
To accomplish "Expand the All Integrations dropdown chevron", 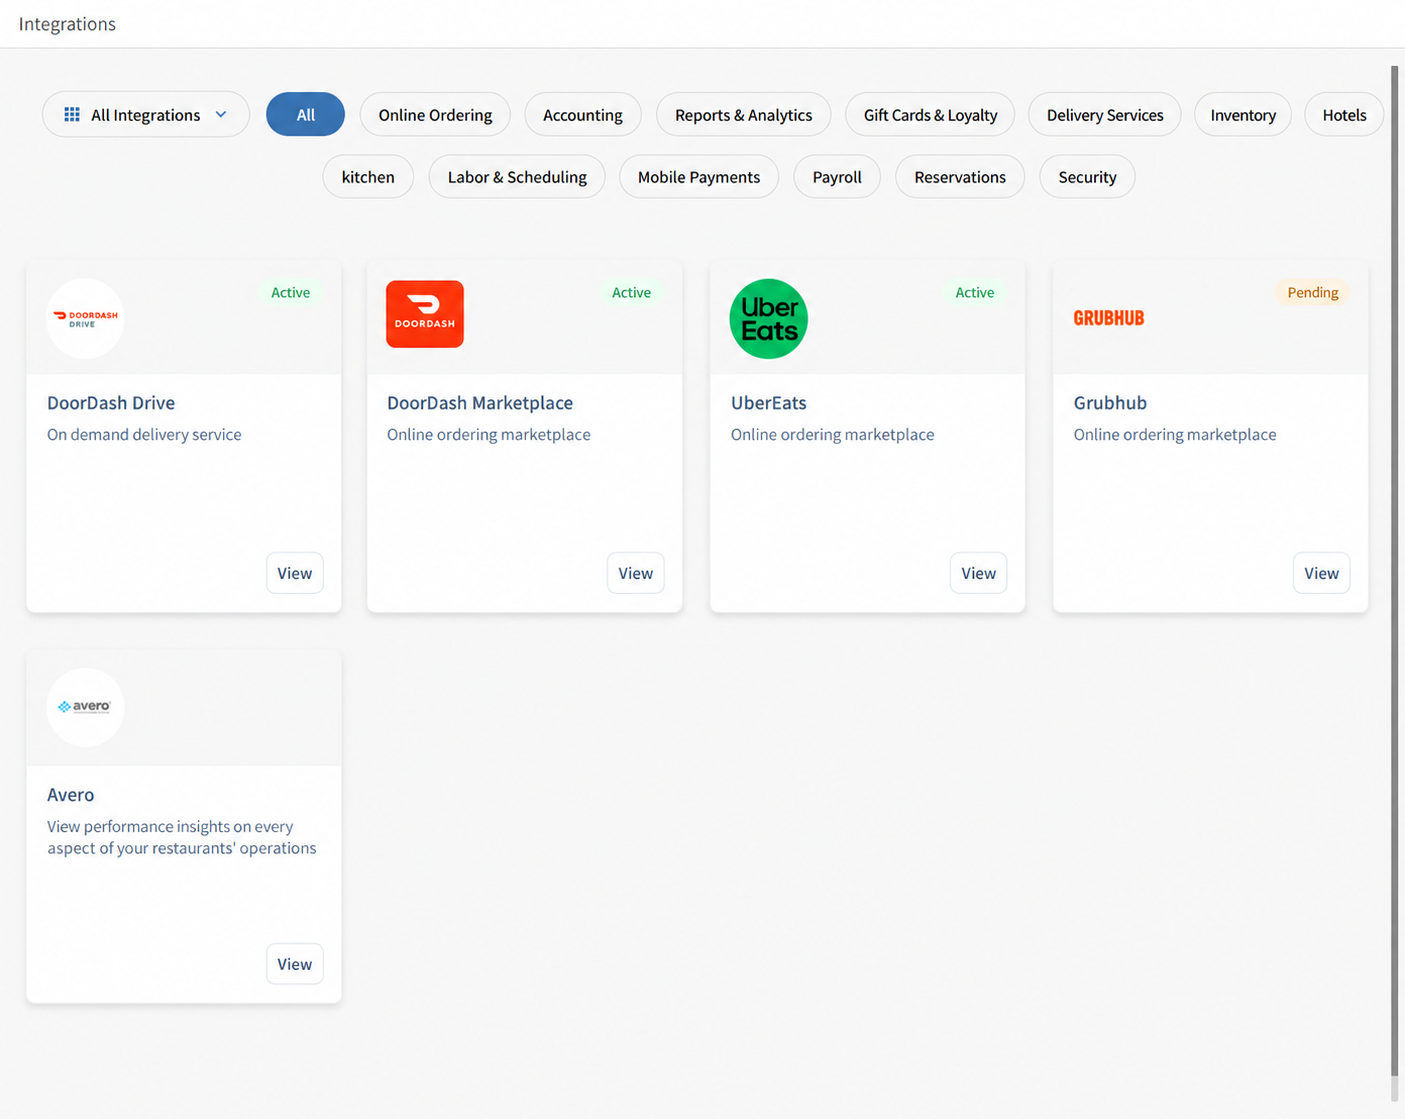I will point(221,115).
